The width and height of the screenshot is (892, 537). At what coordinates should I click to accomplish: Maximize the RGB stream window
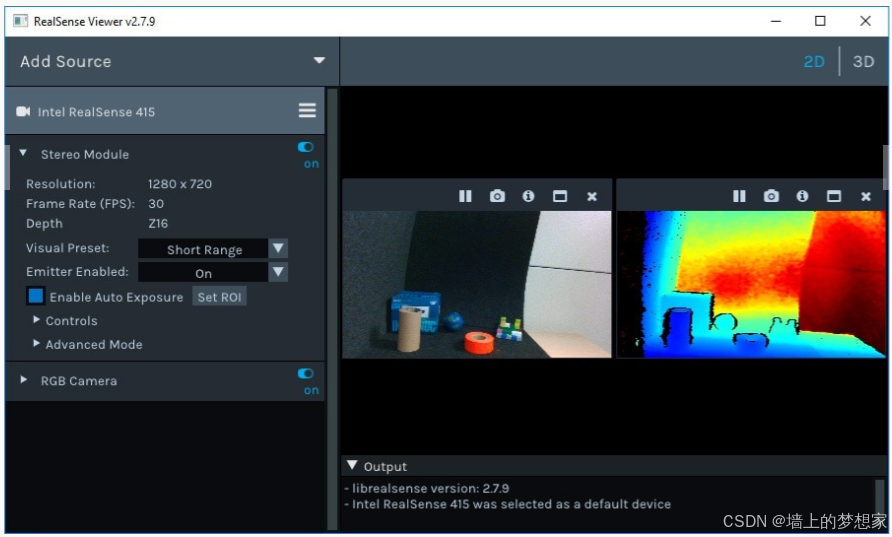[560, 196]
